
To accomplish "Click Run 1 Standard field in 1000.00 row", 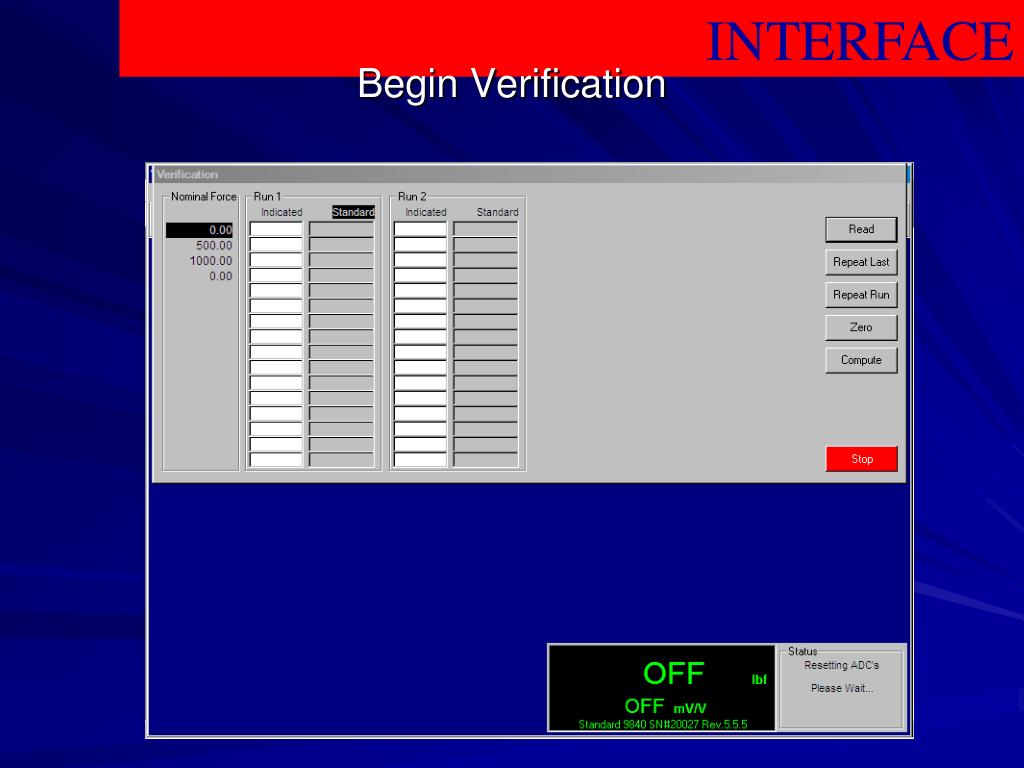I will [x=342, y=260].
